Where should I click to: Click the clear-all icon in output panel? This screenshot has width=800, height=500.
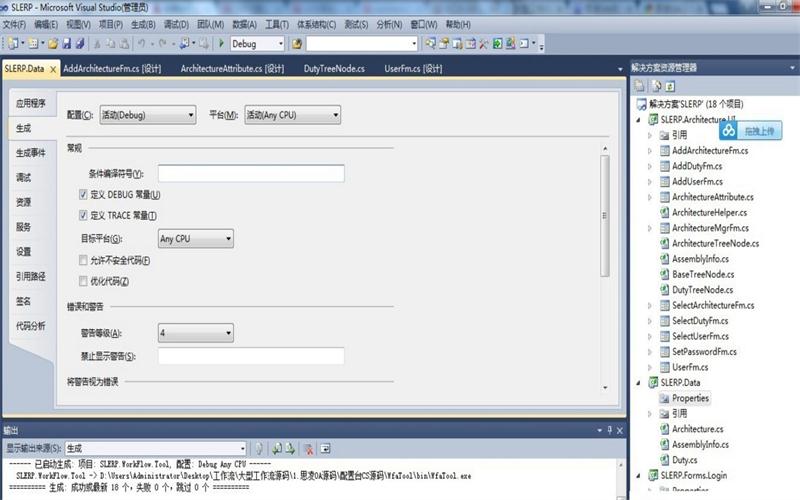click(308, 448)
